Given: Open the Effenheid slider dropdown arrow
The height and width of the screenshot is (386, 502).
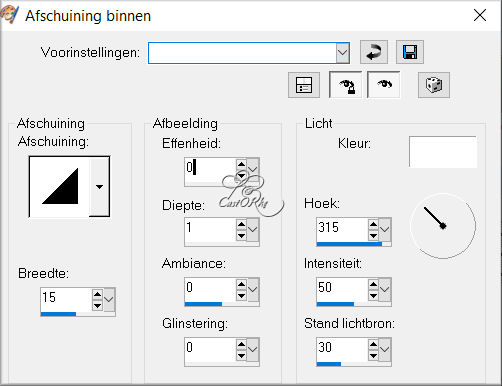Looking at the screenshot, I should click(x=253, y=169).
